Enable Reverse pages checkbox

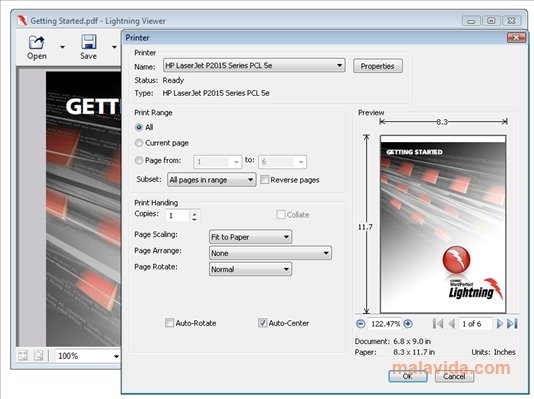[x=265, y=179]
